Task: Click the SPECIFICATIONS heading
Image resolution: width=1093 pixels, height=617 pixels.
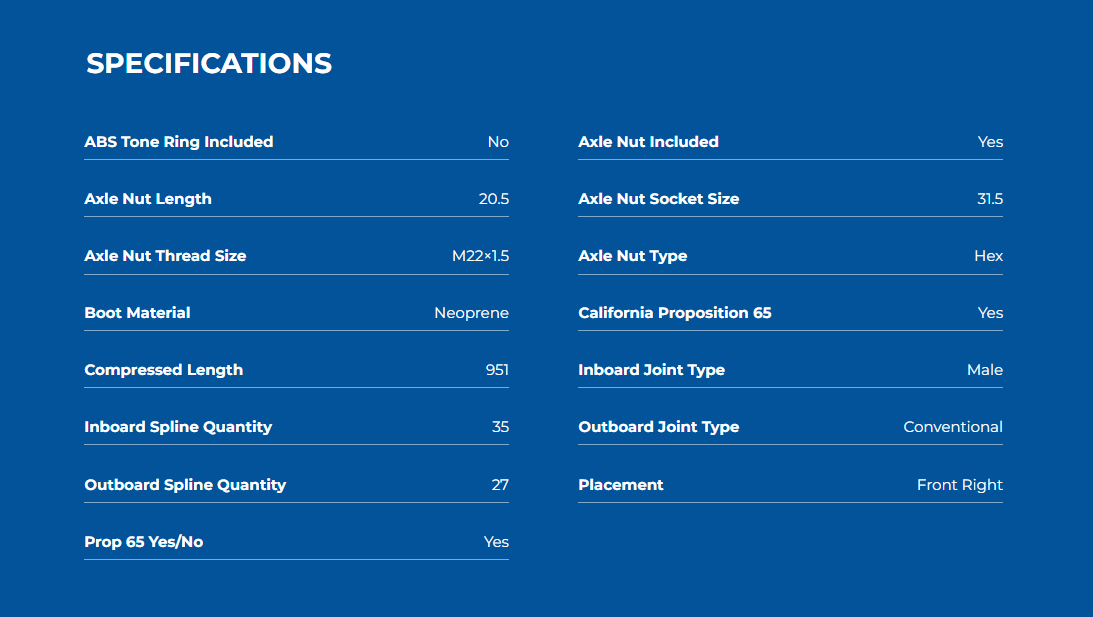Action: (209, 64)
